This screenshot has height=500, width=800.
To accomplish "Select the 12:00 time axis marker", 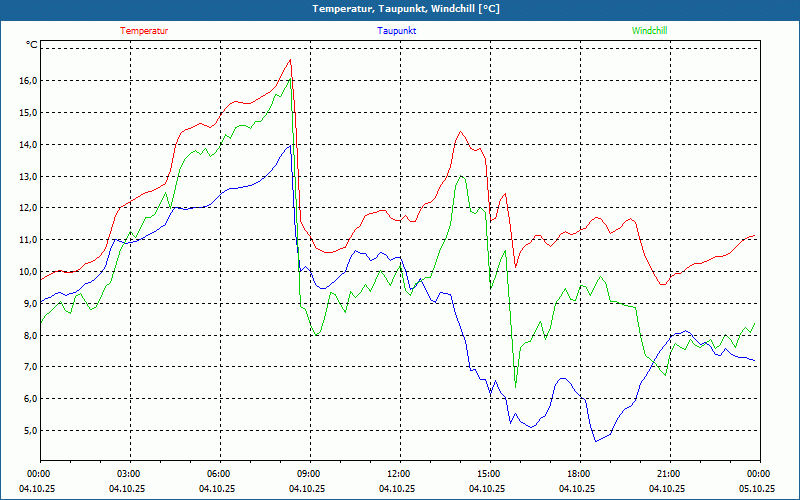I will click(x=399, y=474).
